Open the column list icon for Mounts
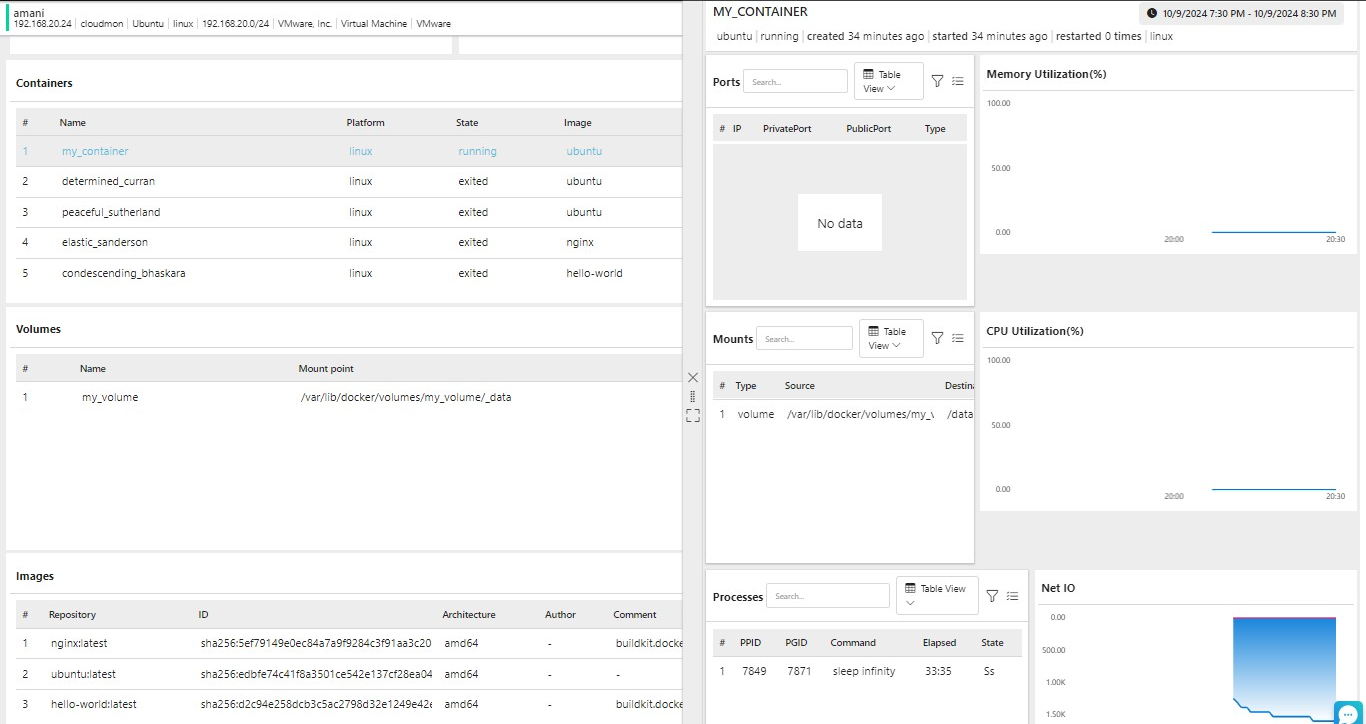The image size is (1366, 724). (x=957, y=338)
